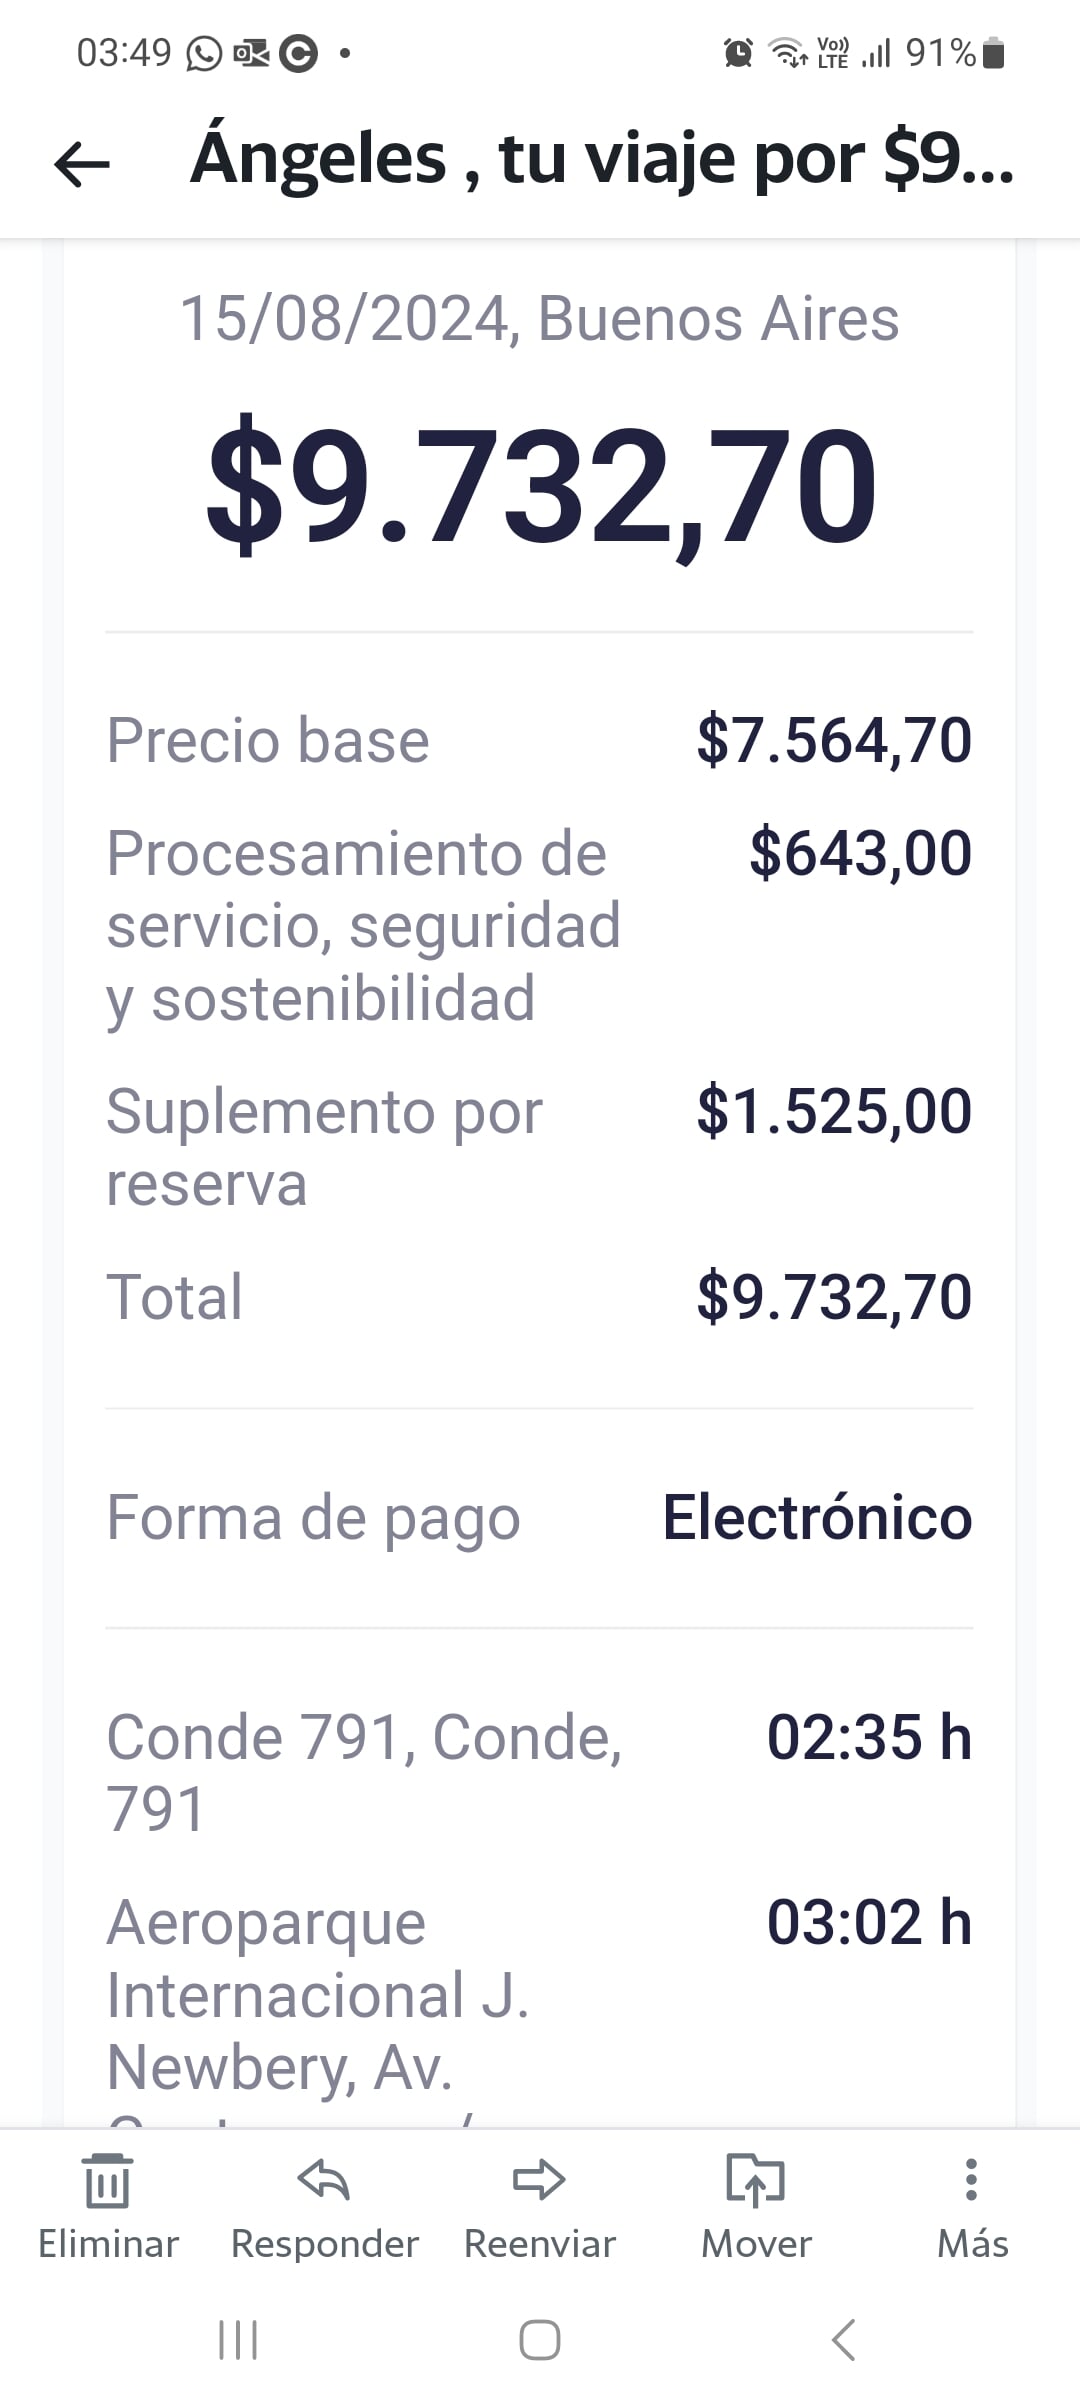This screenshot has height=2400, width=1080.
Task: Tap the Suplemento por reserva amount
Action: [x=834, y=1111]
